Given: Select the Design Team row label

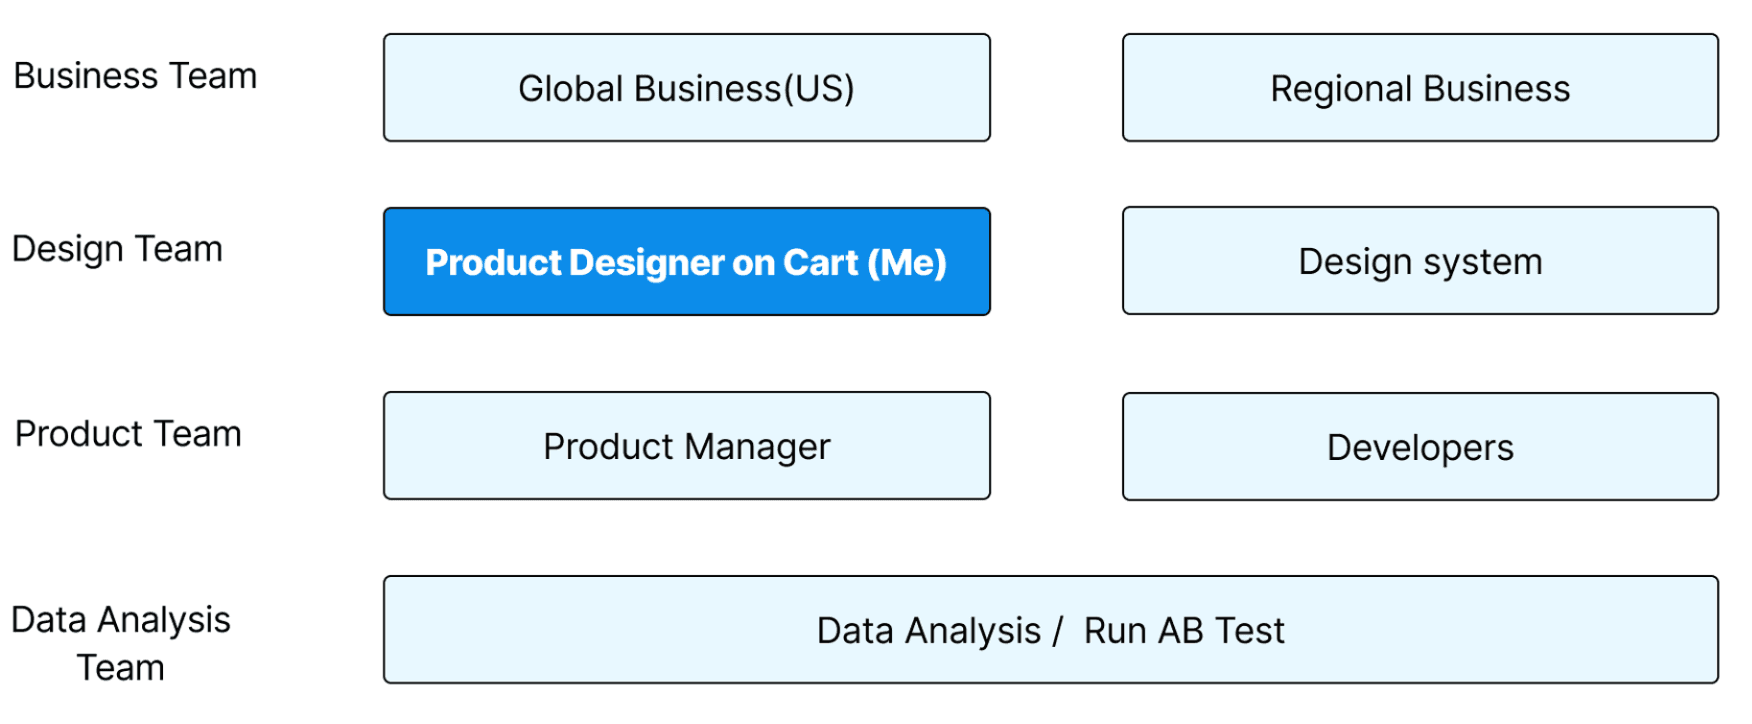Looking at the screenshot, I should 117,249.
